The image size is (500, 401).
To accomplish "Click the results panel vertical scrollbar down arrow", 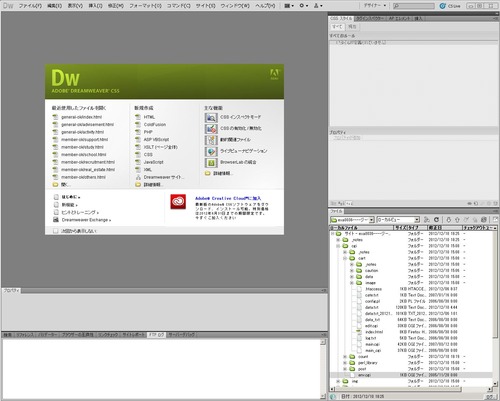I will pyautogui.click(x=323, y=396).
